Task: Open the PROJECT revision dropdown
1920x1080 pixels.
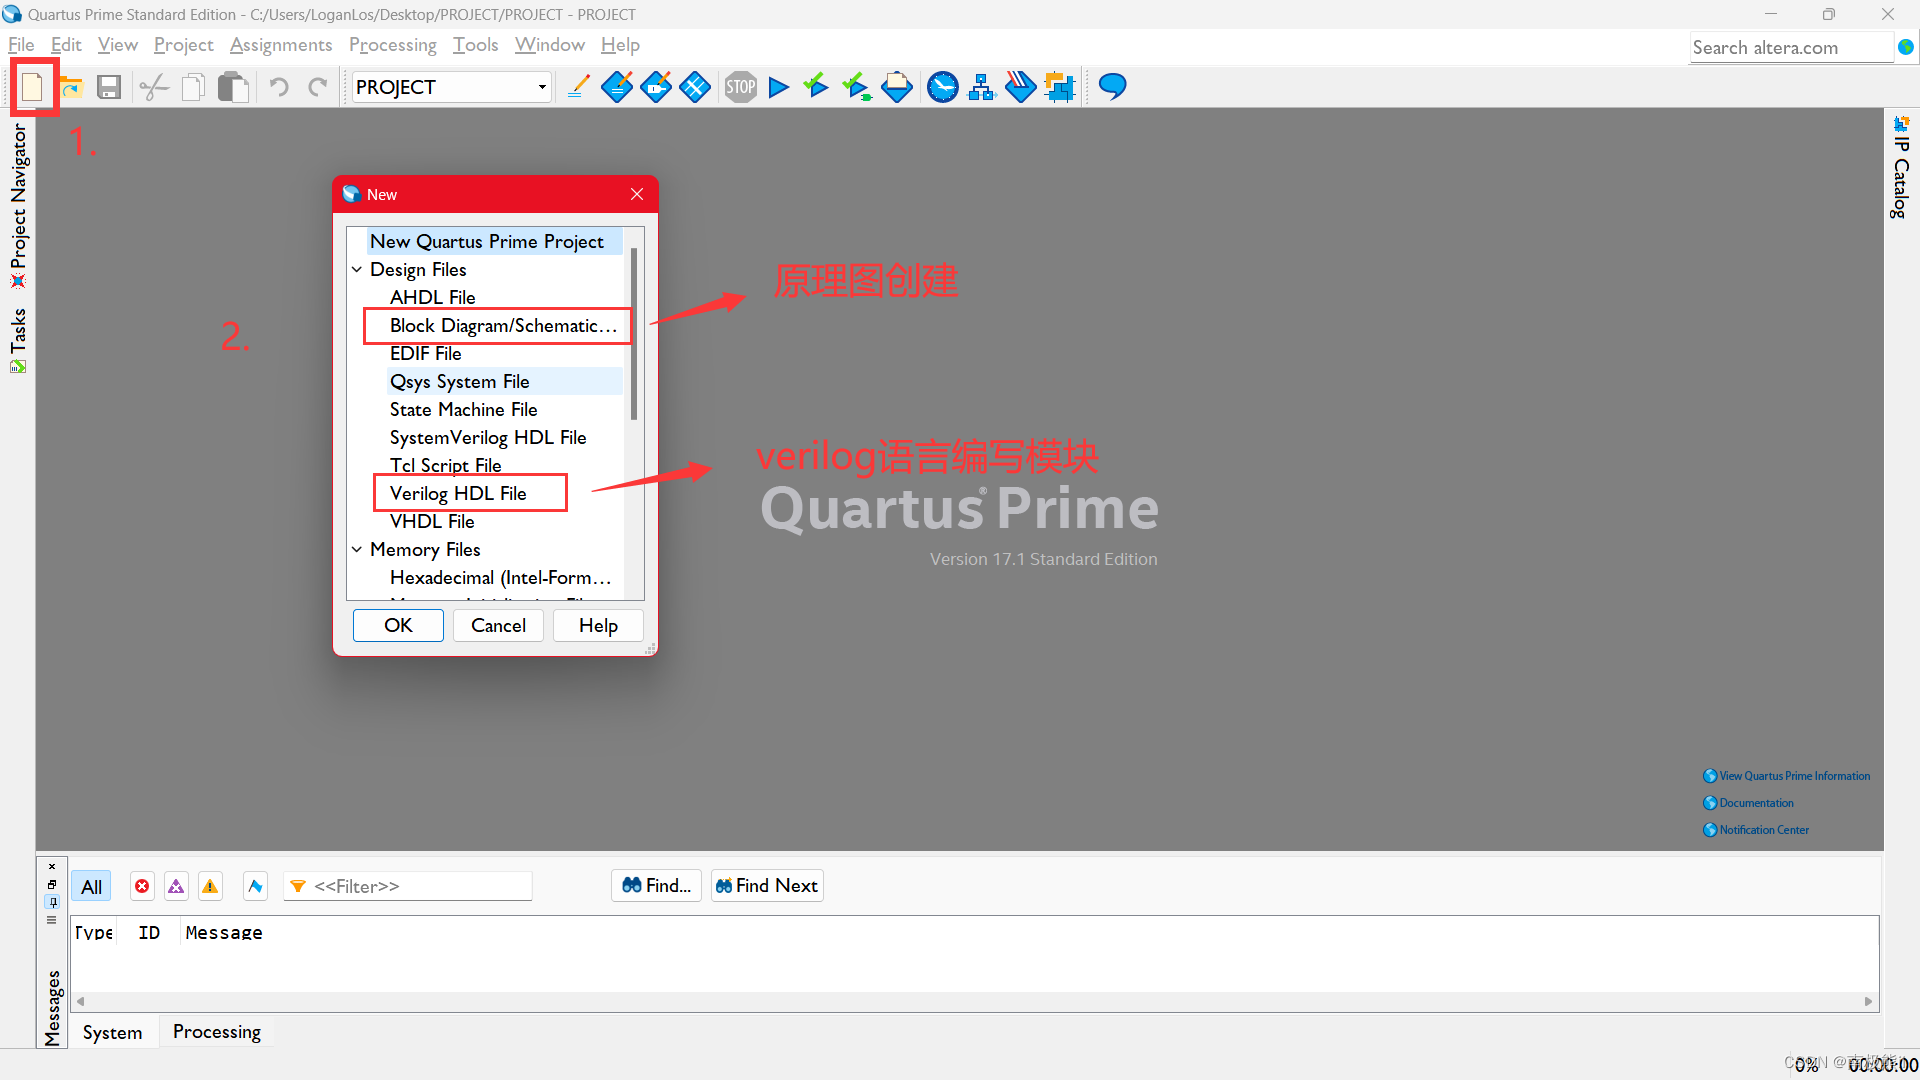Action: click(x=542, y=87)
